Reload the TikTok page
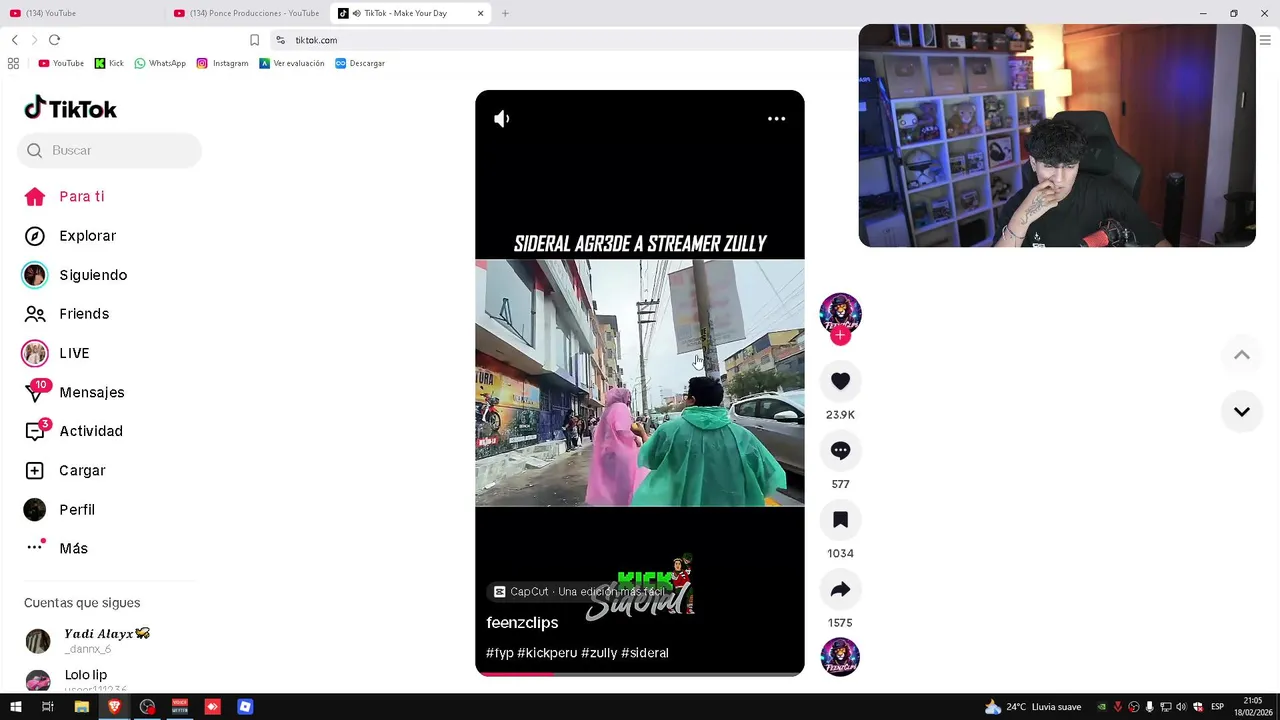Screen dimensions: 1280x720 click(x=54, y=40)
